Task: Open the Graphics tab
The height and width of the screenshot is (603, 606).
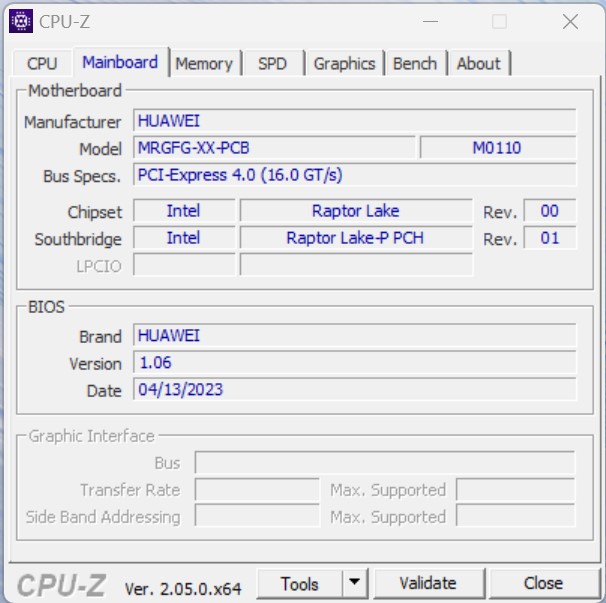Action: [x=344, y=63]
